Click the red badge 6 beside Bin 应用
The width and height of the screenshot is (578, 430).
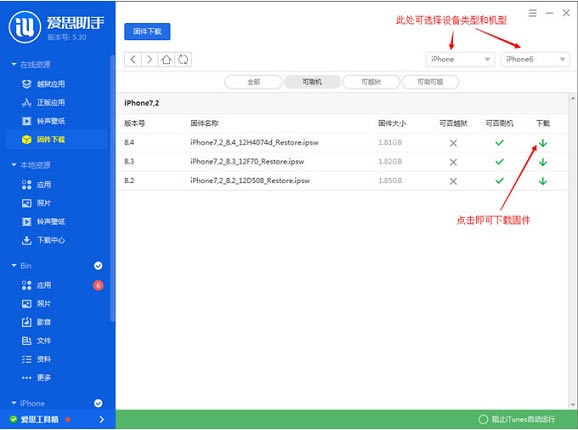pos(98,285)
